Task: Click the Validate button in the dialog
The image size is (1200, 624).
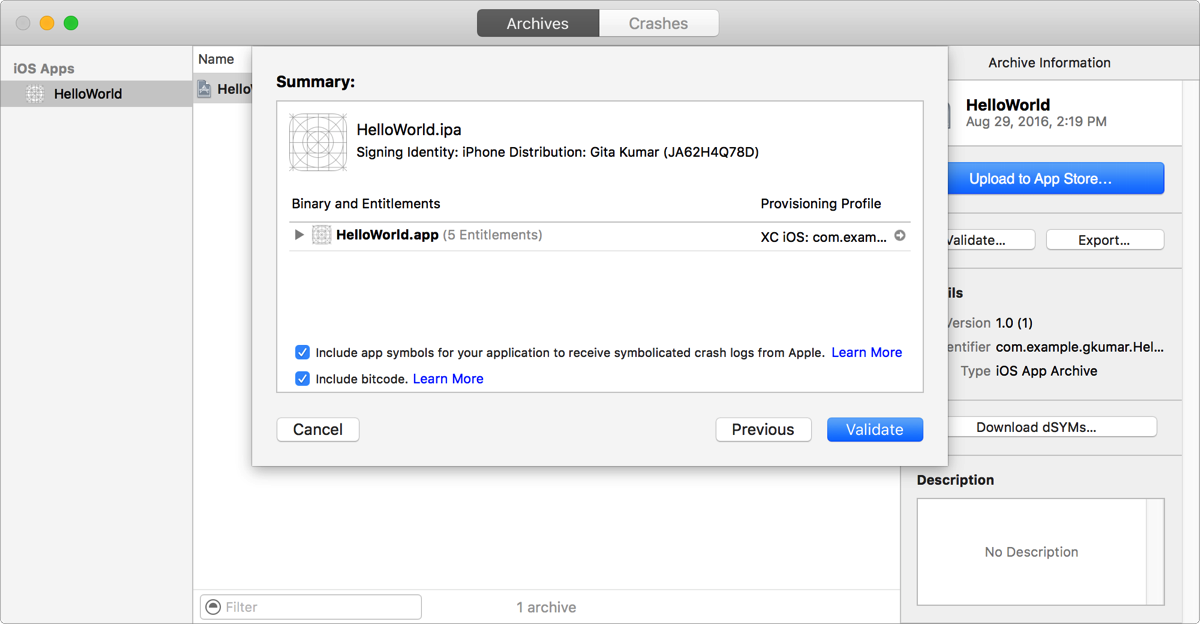Action: click(874, 429)
